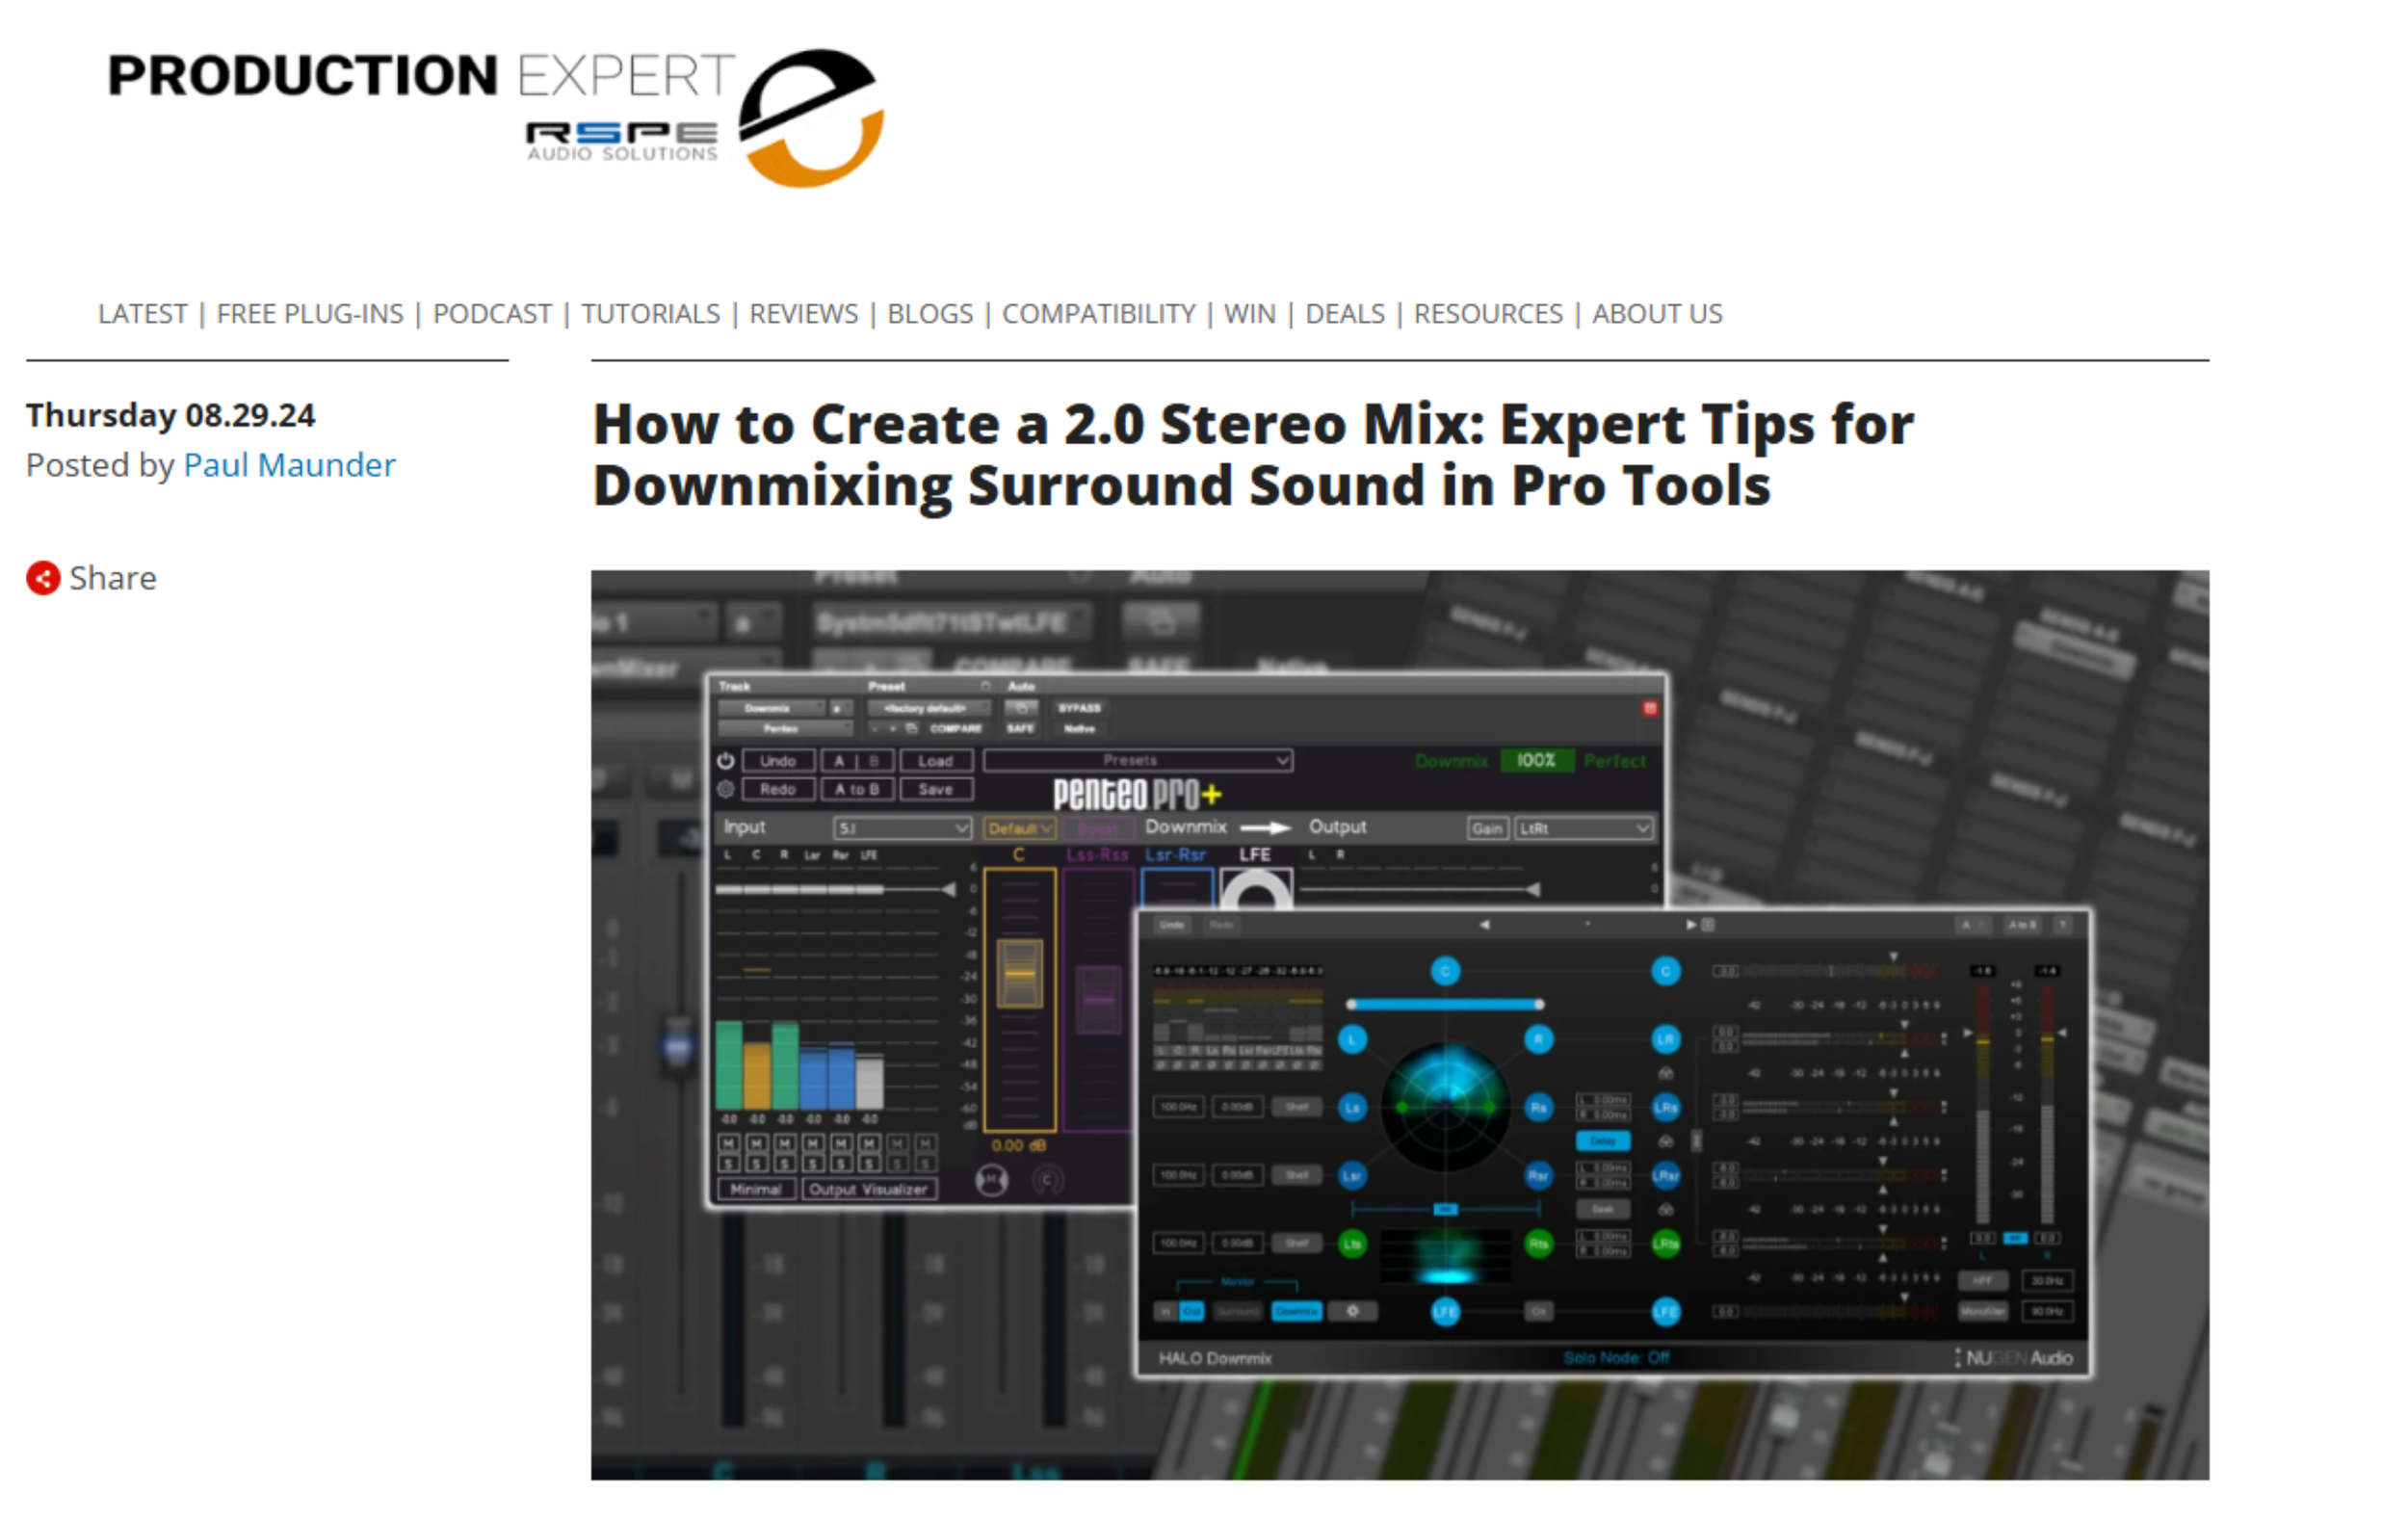The height and width of the screenshot is (1520, 2408).
Task: Open the Penteo Presets dropdown
Action: point(1137,760)
